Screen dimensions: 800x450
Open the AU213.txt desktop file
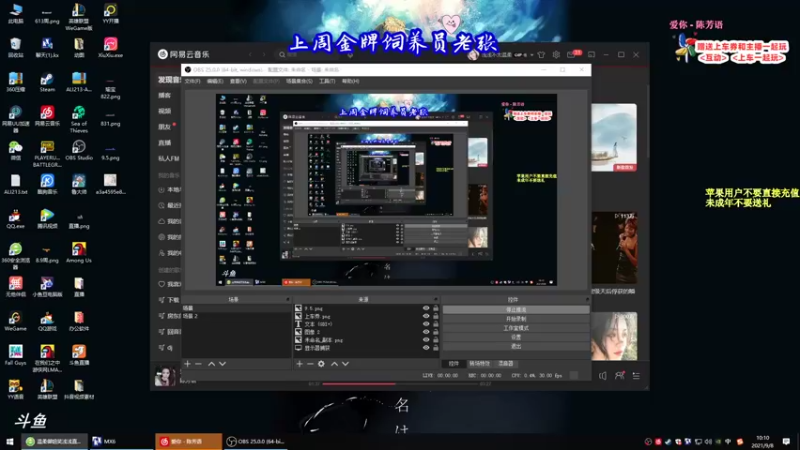click(x=15, y=184)
